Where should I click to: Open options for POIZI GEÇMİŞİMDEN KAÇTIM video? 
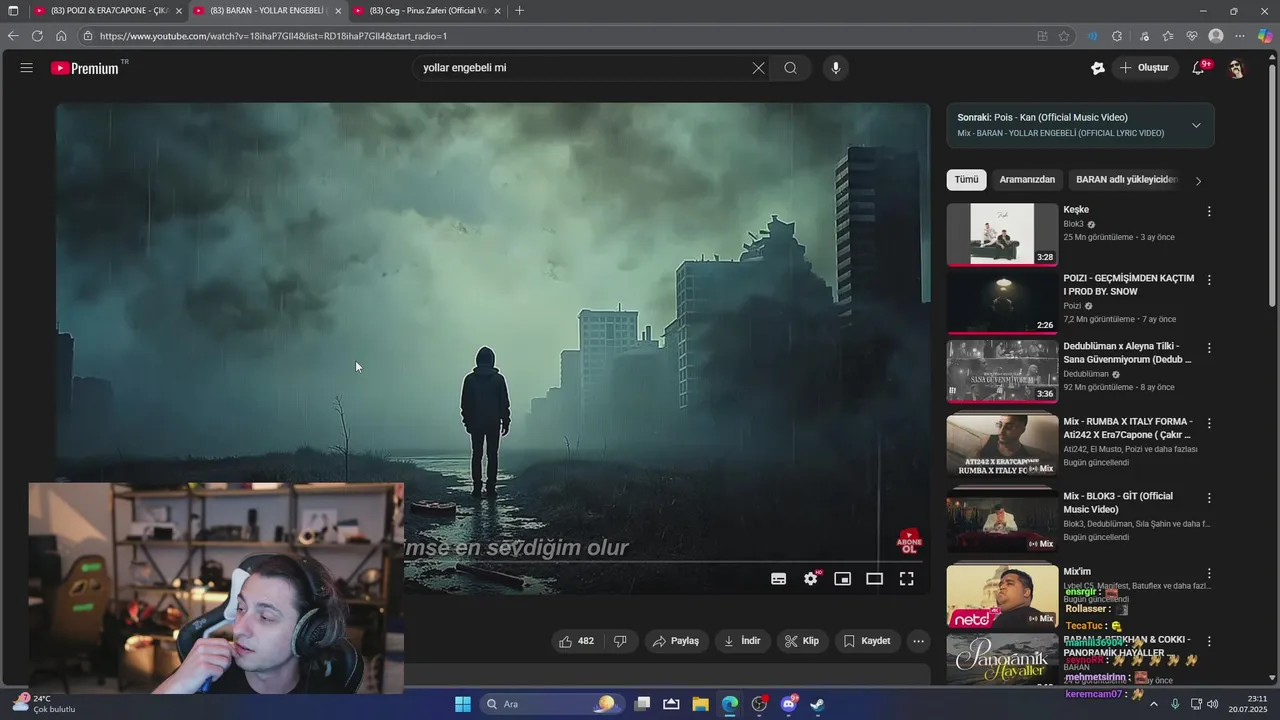click(x=1209, y=280)
